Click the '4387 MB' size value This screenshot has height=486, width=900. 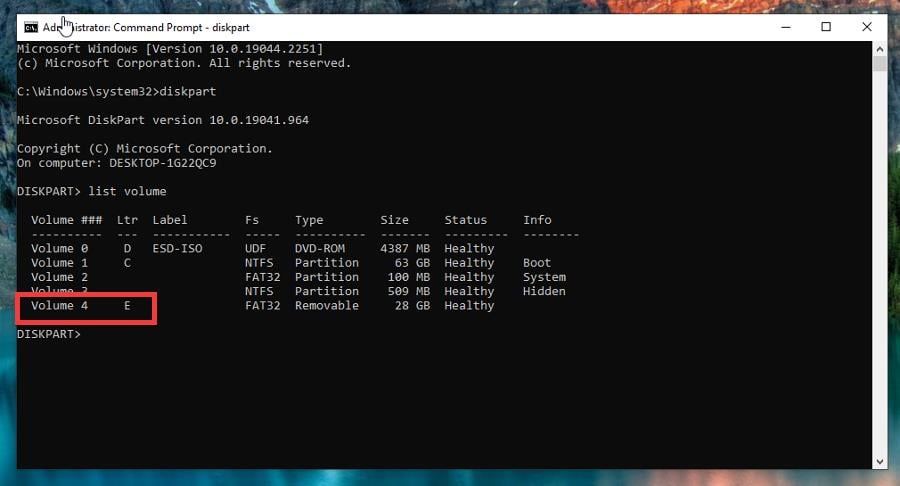pos(405,248)
